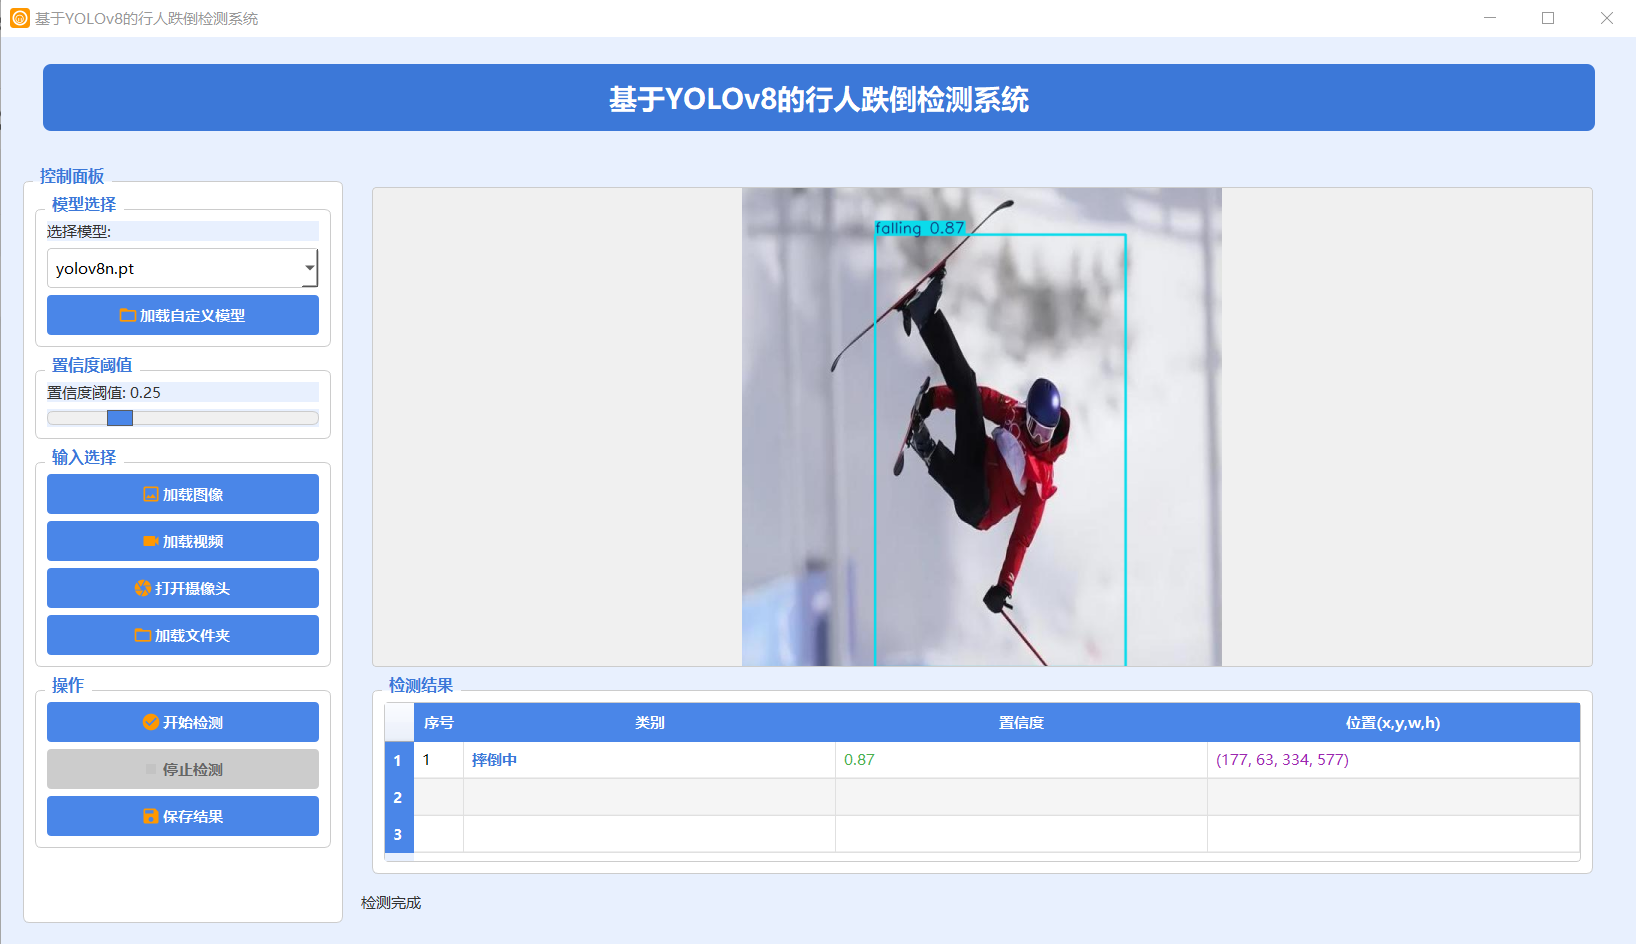Open the model selection dropdown
Screen dimensions: 1636x944
(308, 267)
